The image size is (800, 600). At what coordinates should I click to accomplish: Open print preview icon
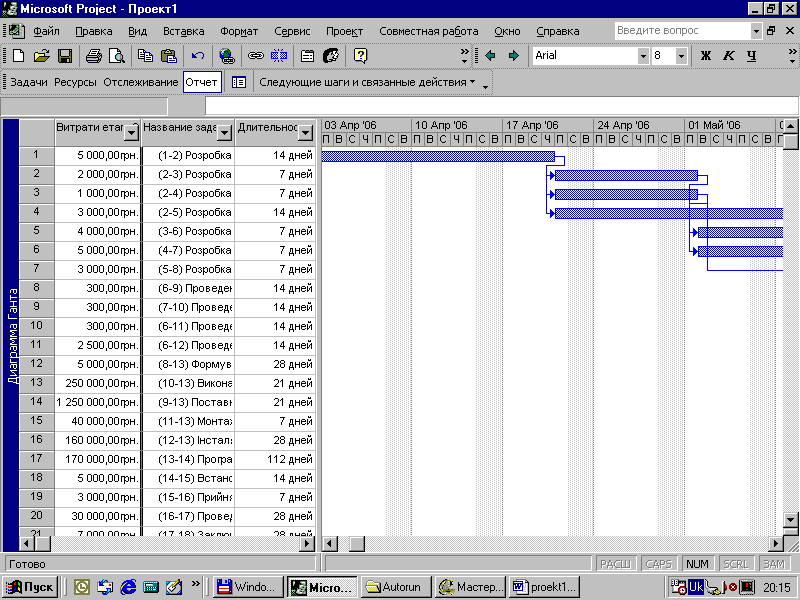tap(117, 56)
